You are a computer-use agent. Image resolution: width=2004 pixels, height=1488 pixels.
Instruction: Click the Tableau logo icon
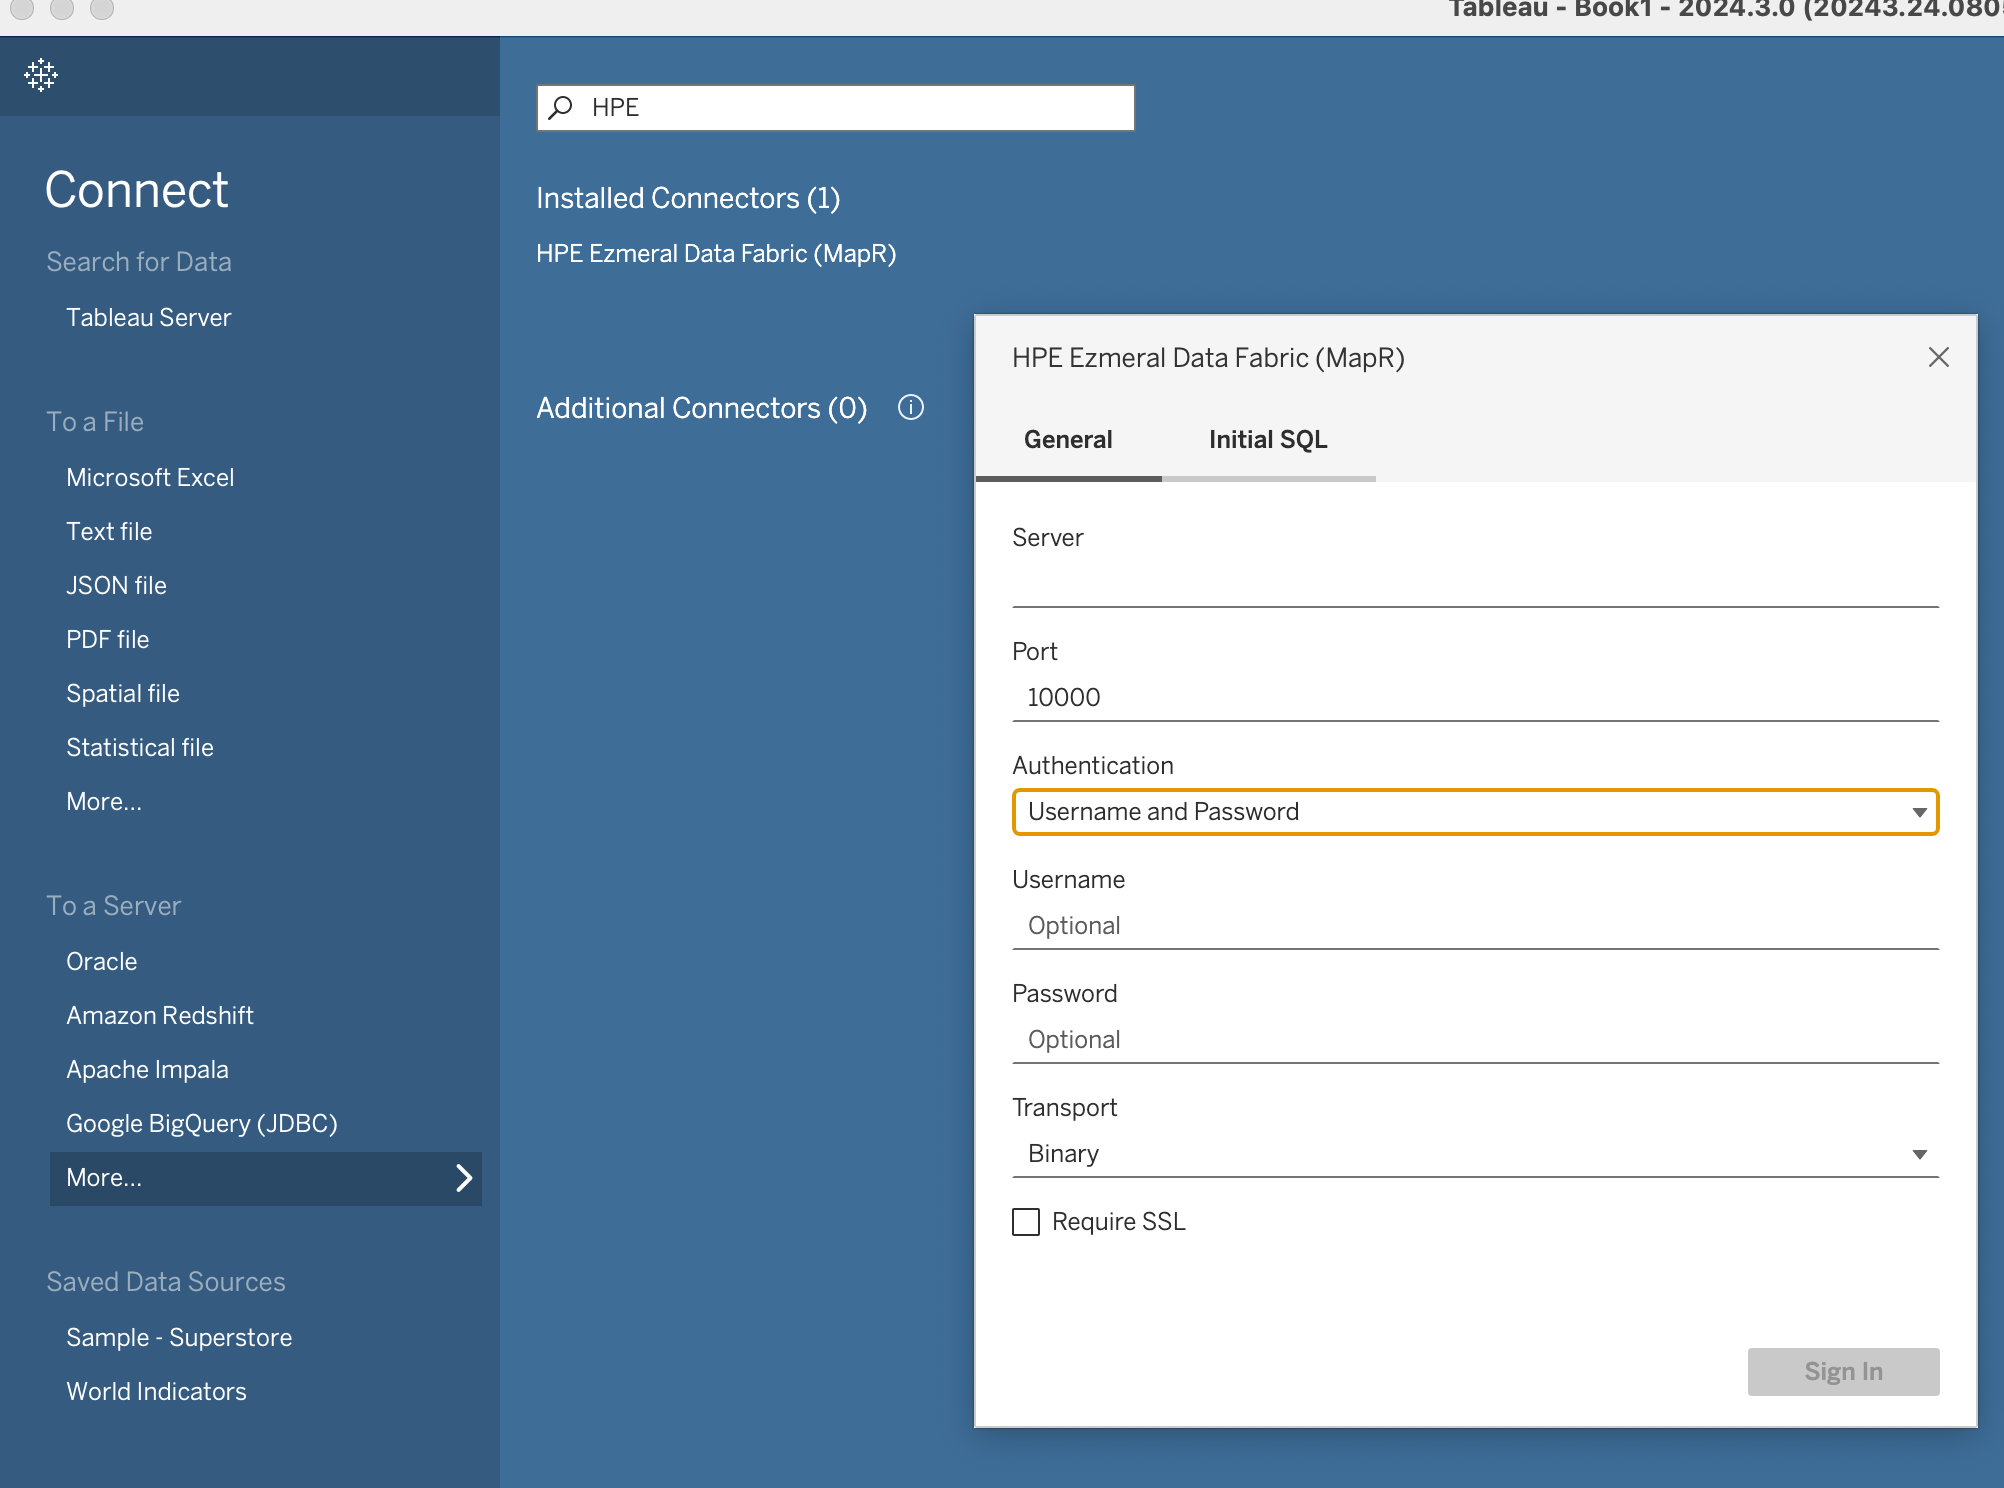pos(41,75)
